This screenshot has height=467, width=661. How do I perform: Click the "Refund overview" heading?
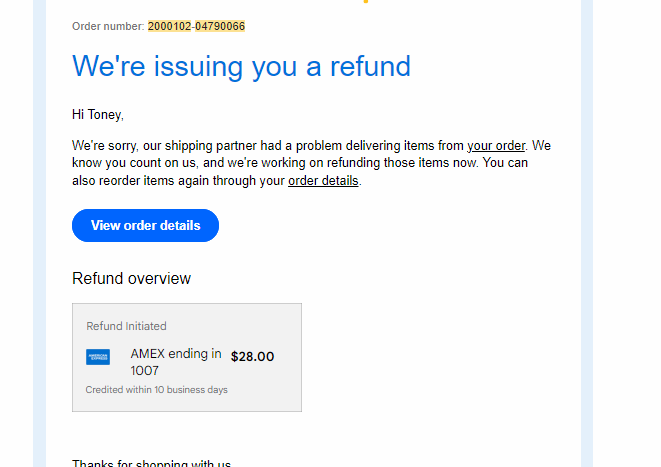(132, 279)
